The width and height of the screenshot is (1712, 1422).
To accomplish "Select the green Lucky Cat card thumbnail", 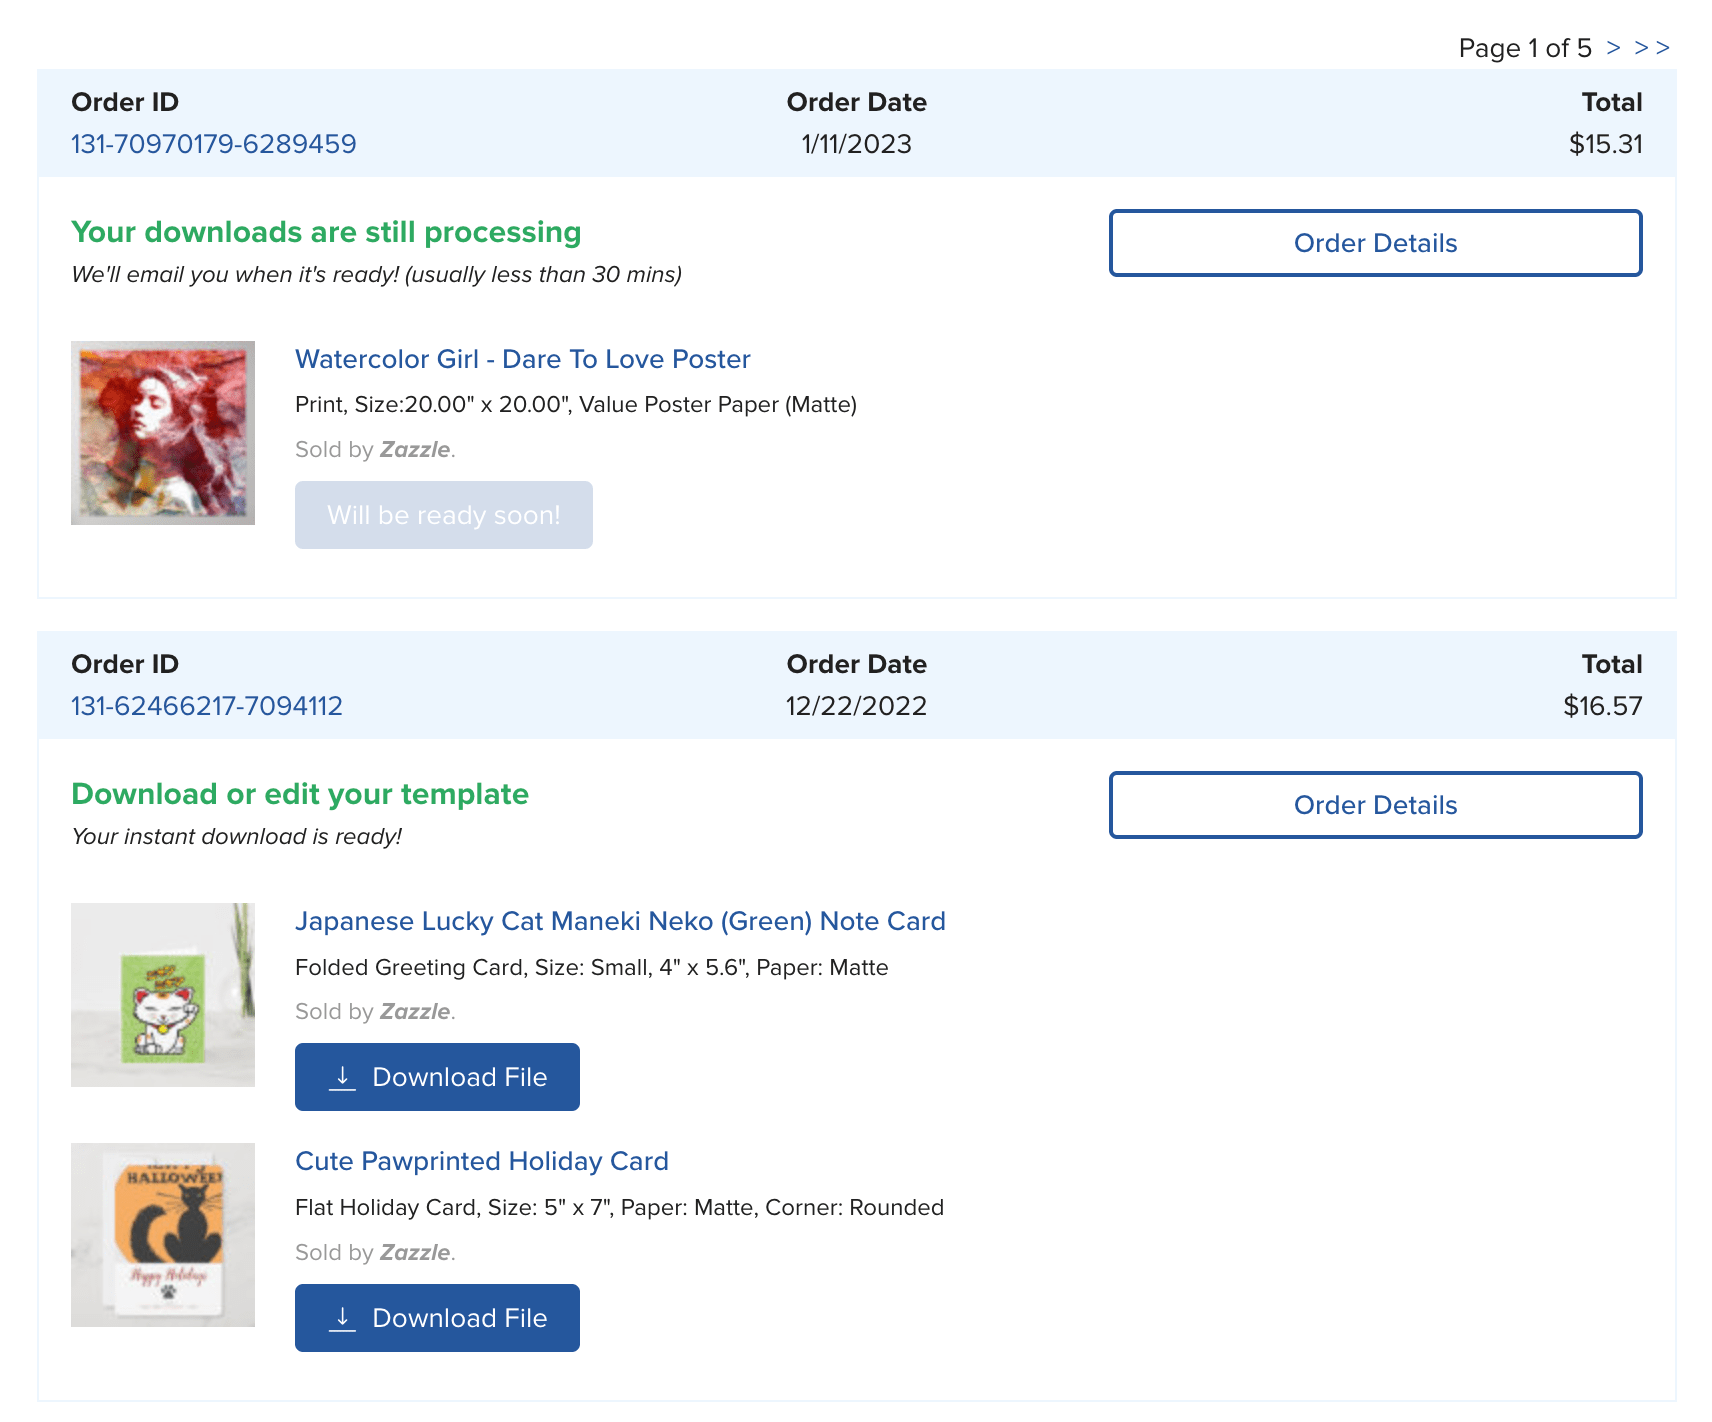I will point(162,995).
